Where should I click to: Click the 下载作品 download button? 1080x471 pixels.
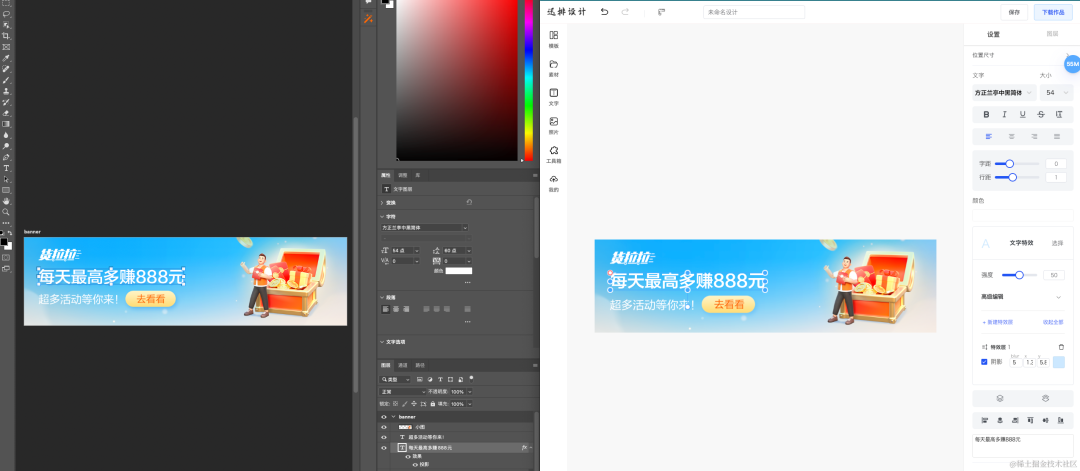1053,12
